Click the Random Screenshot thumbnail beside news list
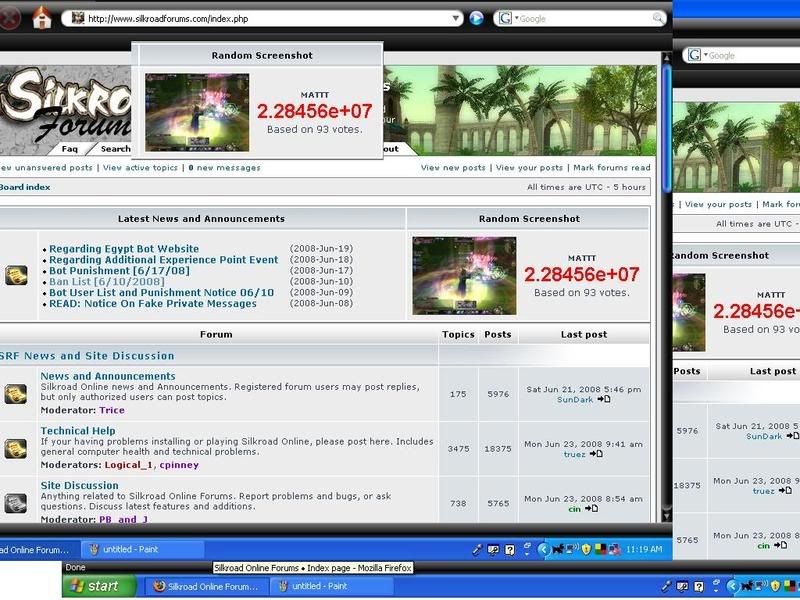Screen dimensions: 800x600 coord(464,276)
